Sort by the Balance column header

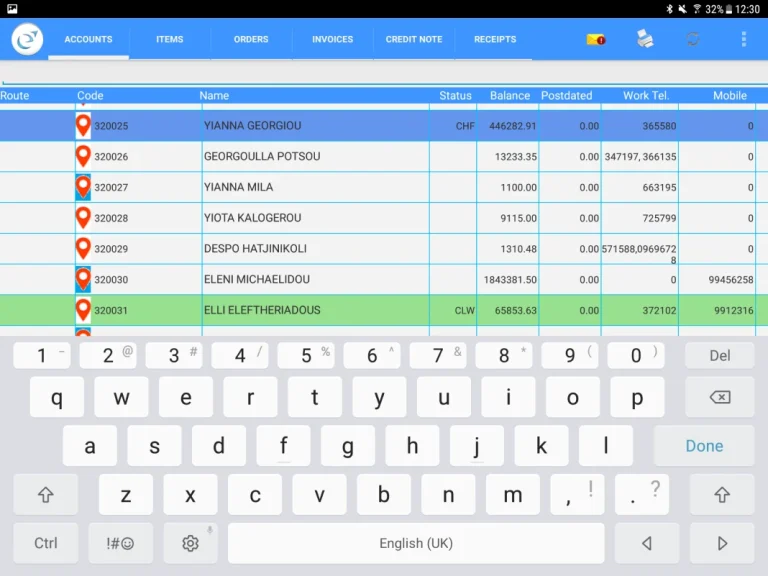[x=510, y=96]
